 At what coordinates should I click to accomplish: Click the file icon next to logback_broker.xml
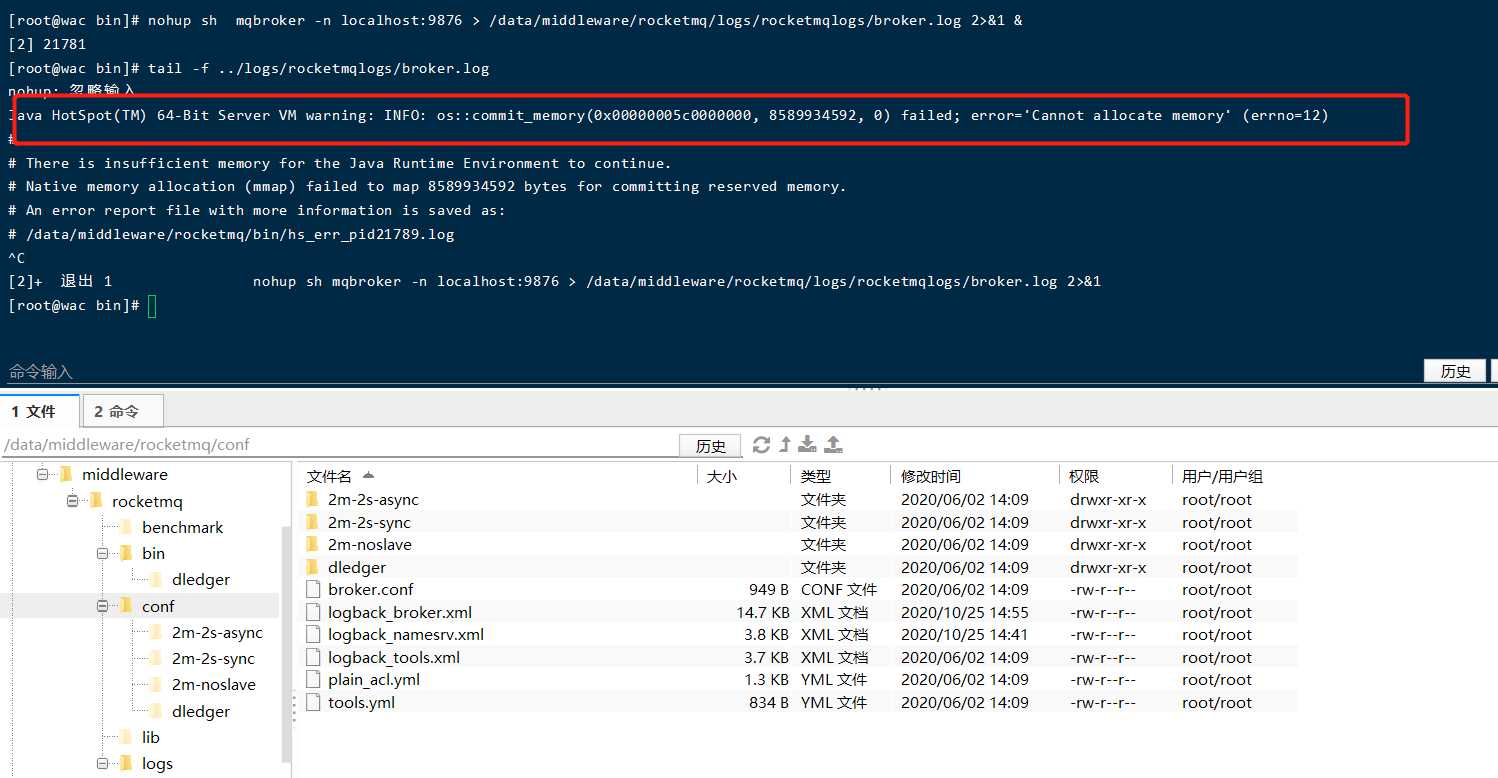[x=312, y=612]
